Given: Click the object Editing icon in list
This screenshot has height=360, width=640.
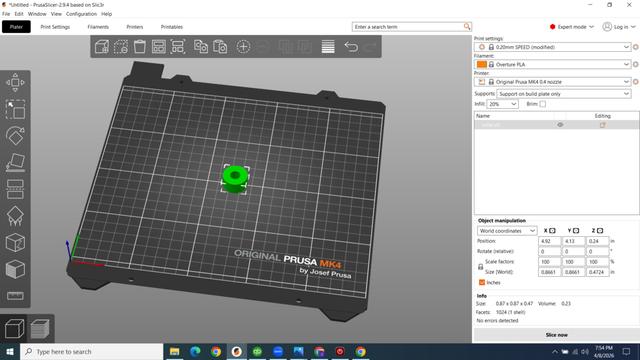Looking at the screenshot, I should [x=602, y=125].
